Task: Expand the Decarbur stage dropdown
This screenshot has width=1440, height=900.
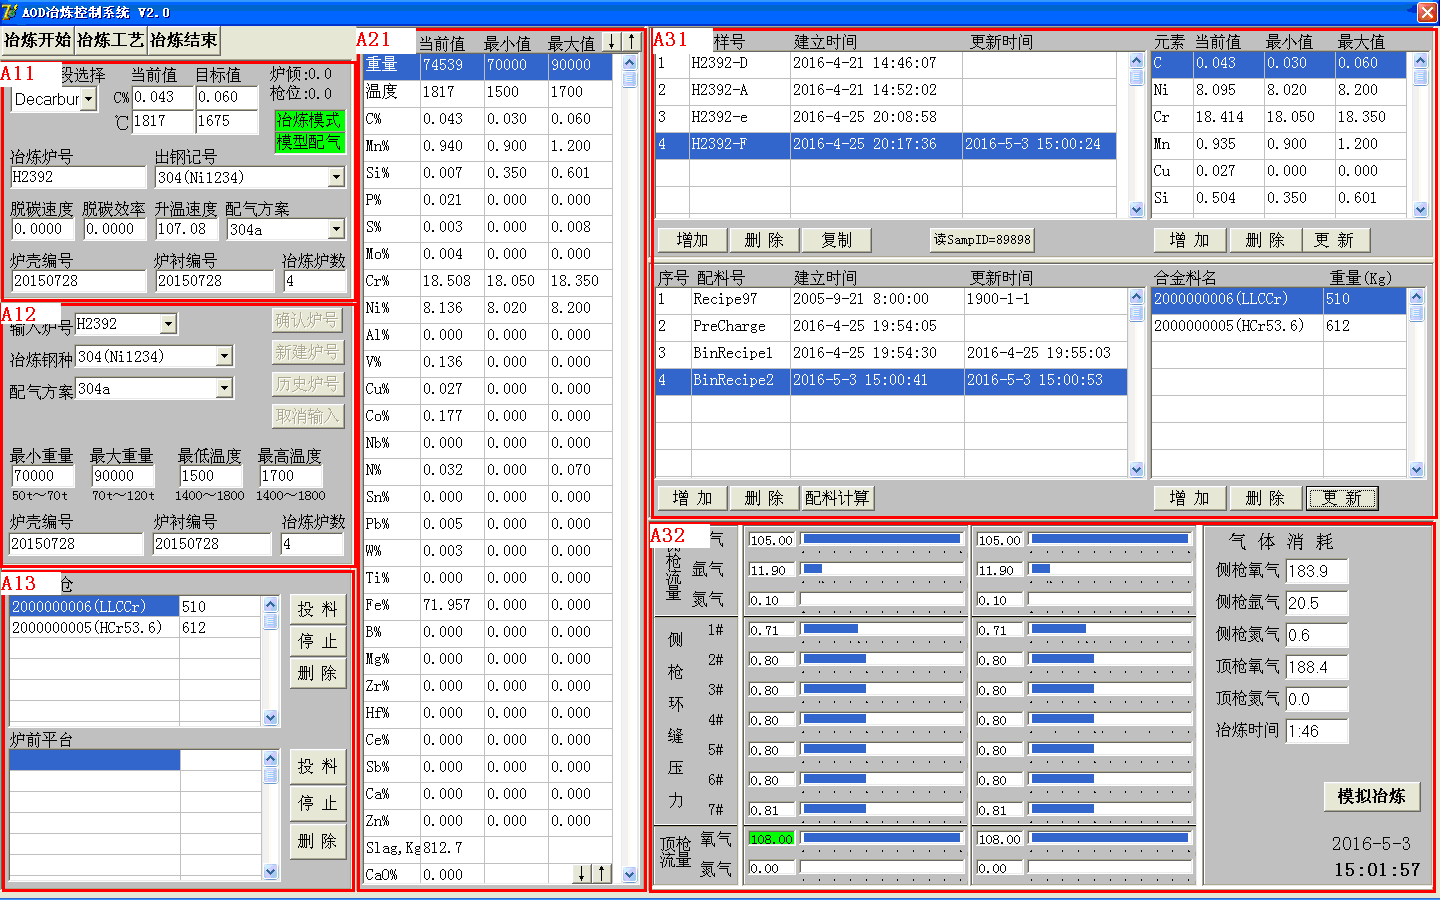Action: (89, 99)
